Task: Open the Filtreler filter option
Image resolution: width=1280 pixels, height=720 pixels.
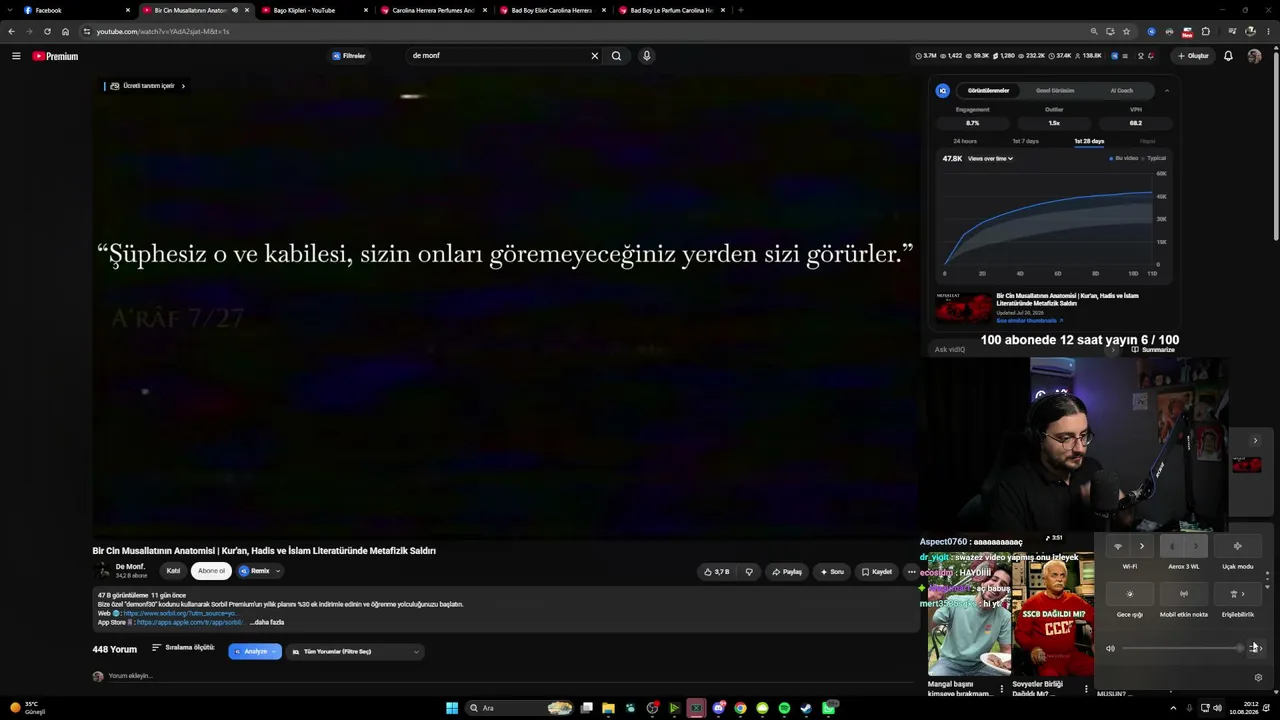Action: pos(349,56)
